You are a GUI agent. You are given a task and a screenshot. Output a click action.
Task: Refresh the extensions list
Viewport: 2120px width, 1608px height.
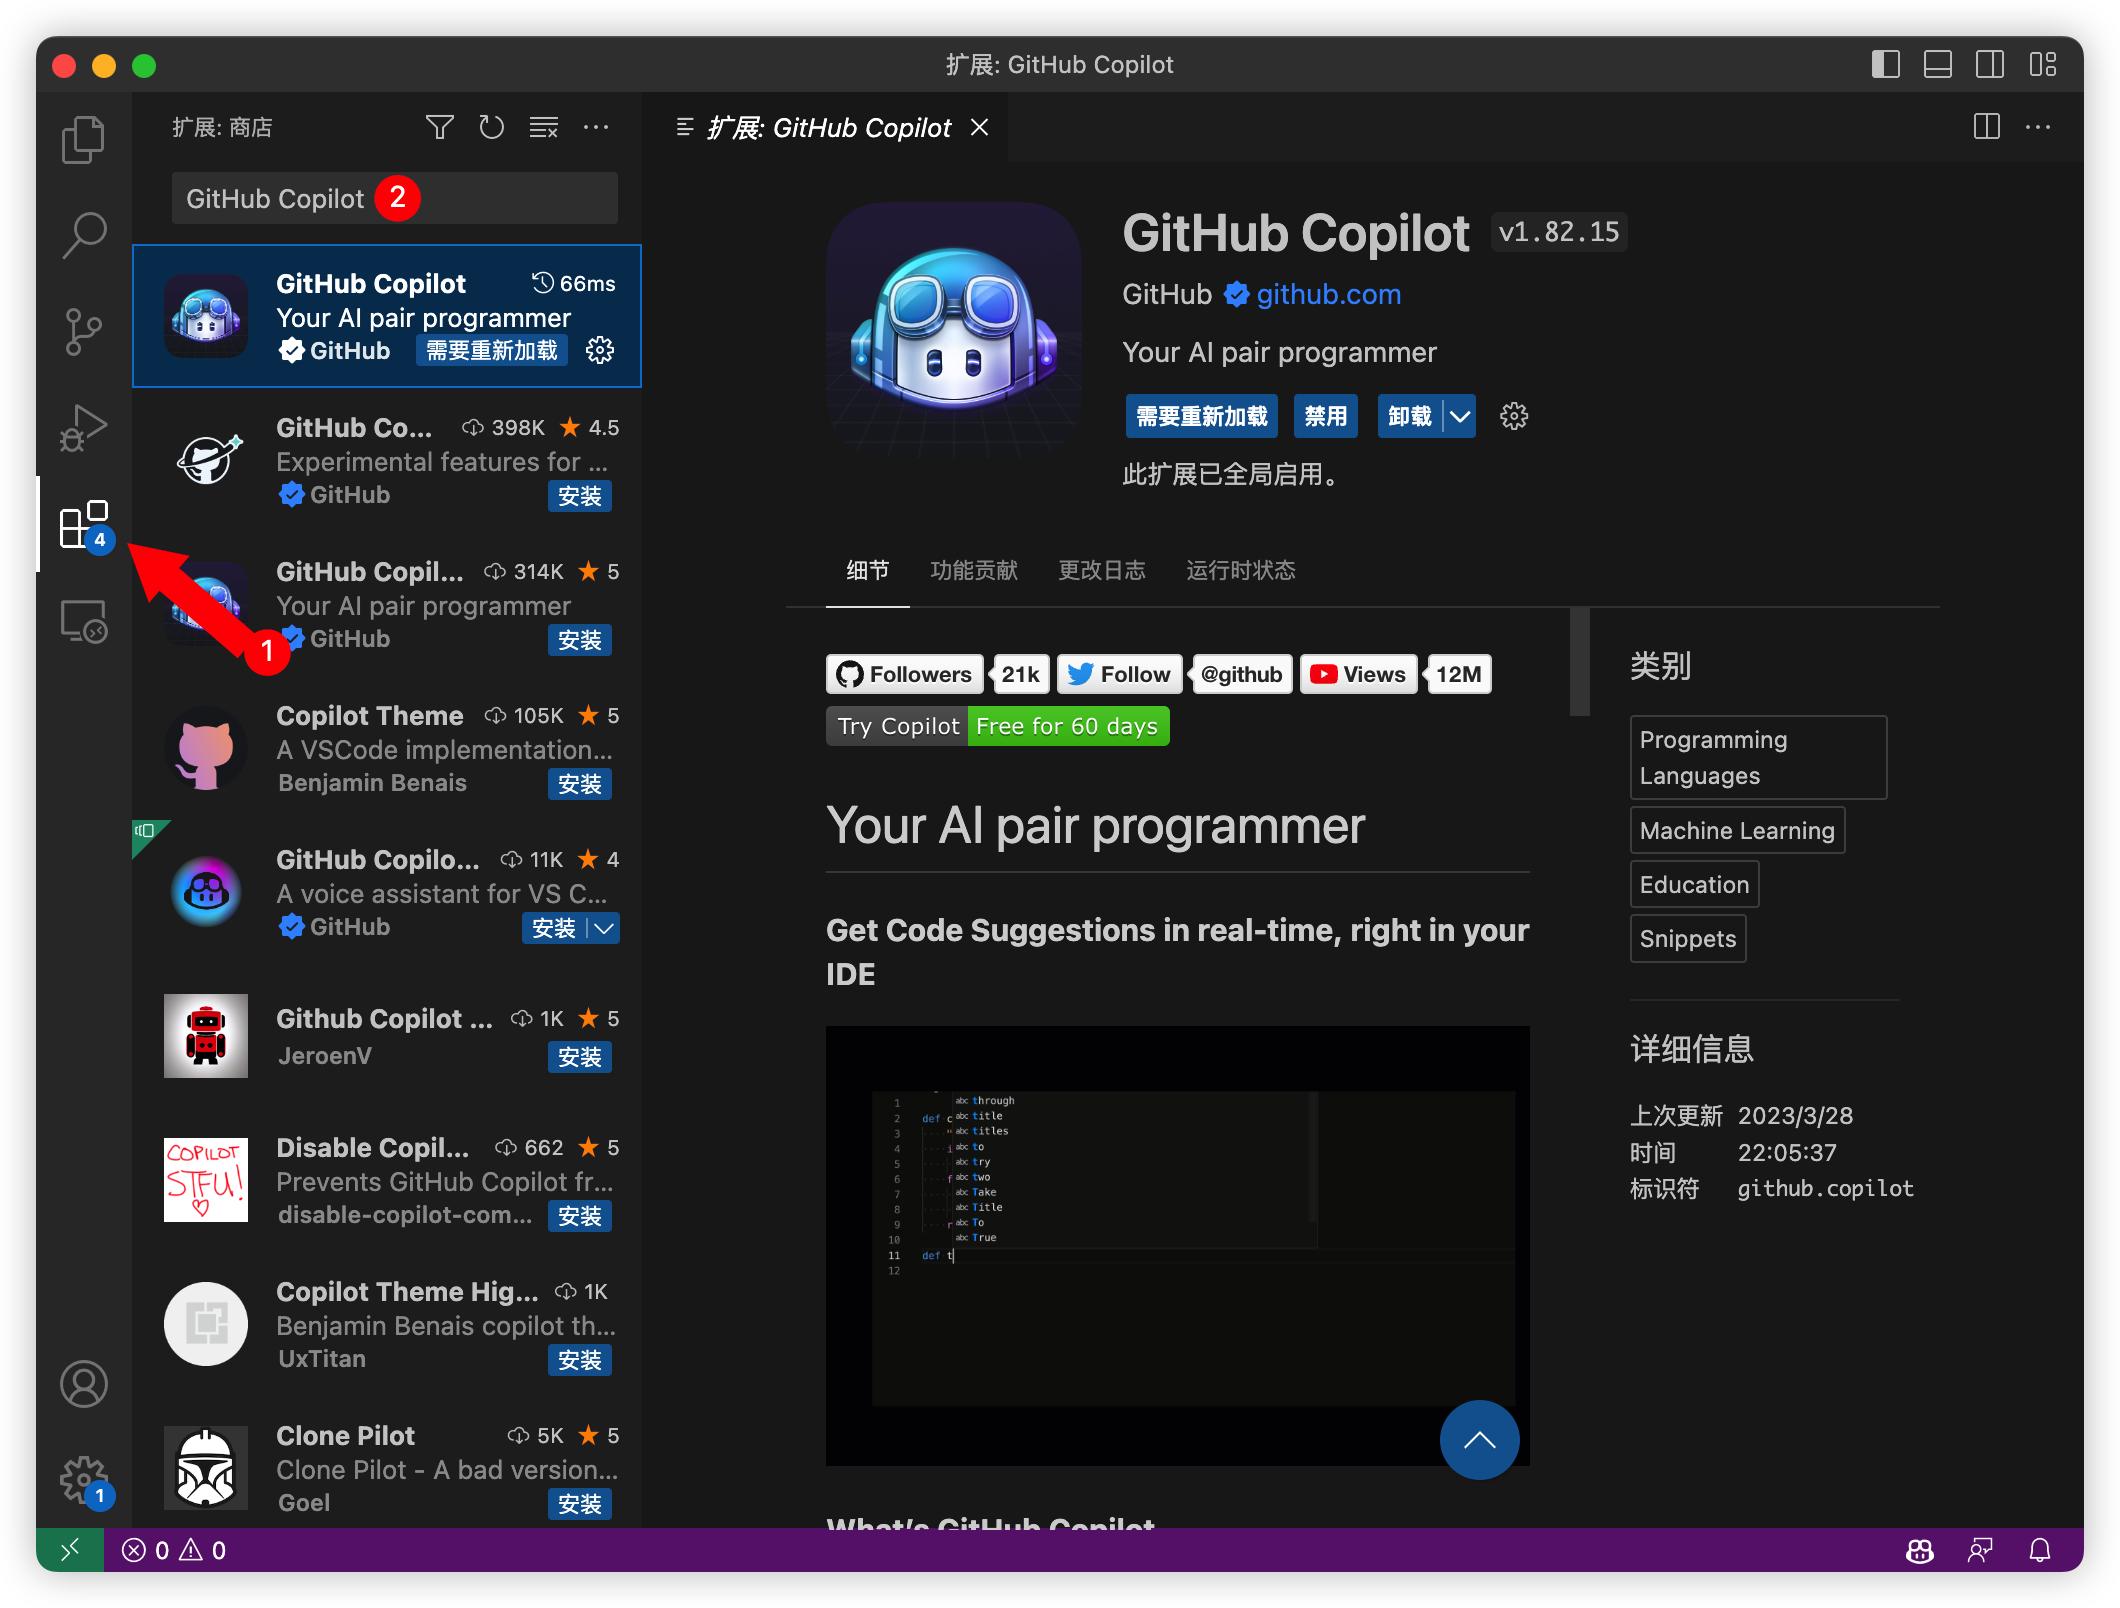pyautogui.click(x=491, y=127)
